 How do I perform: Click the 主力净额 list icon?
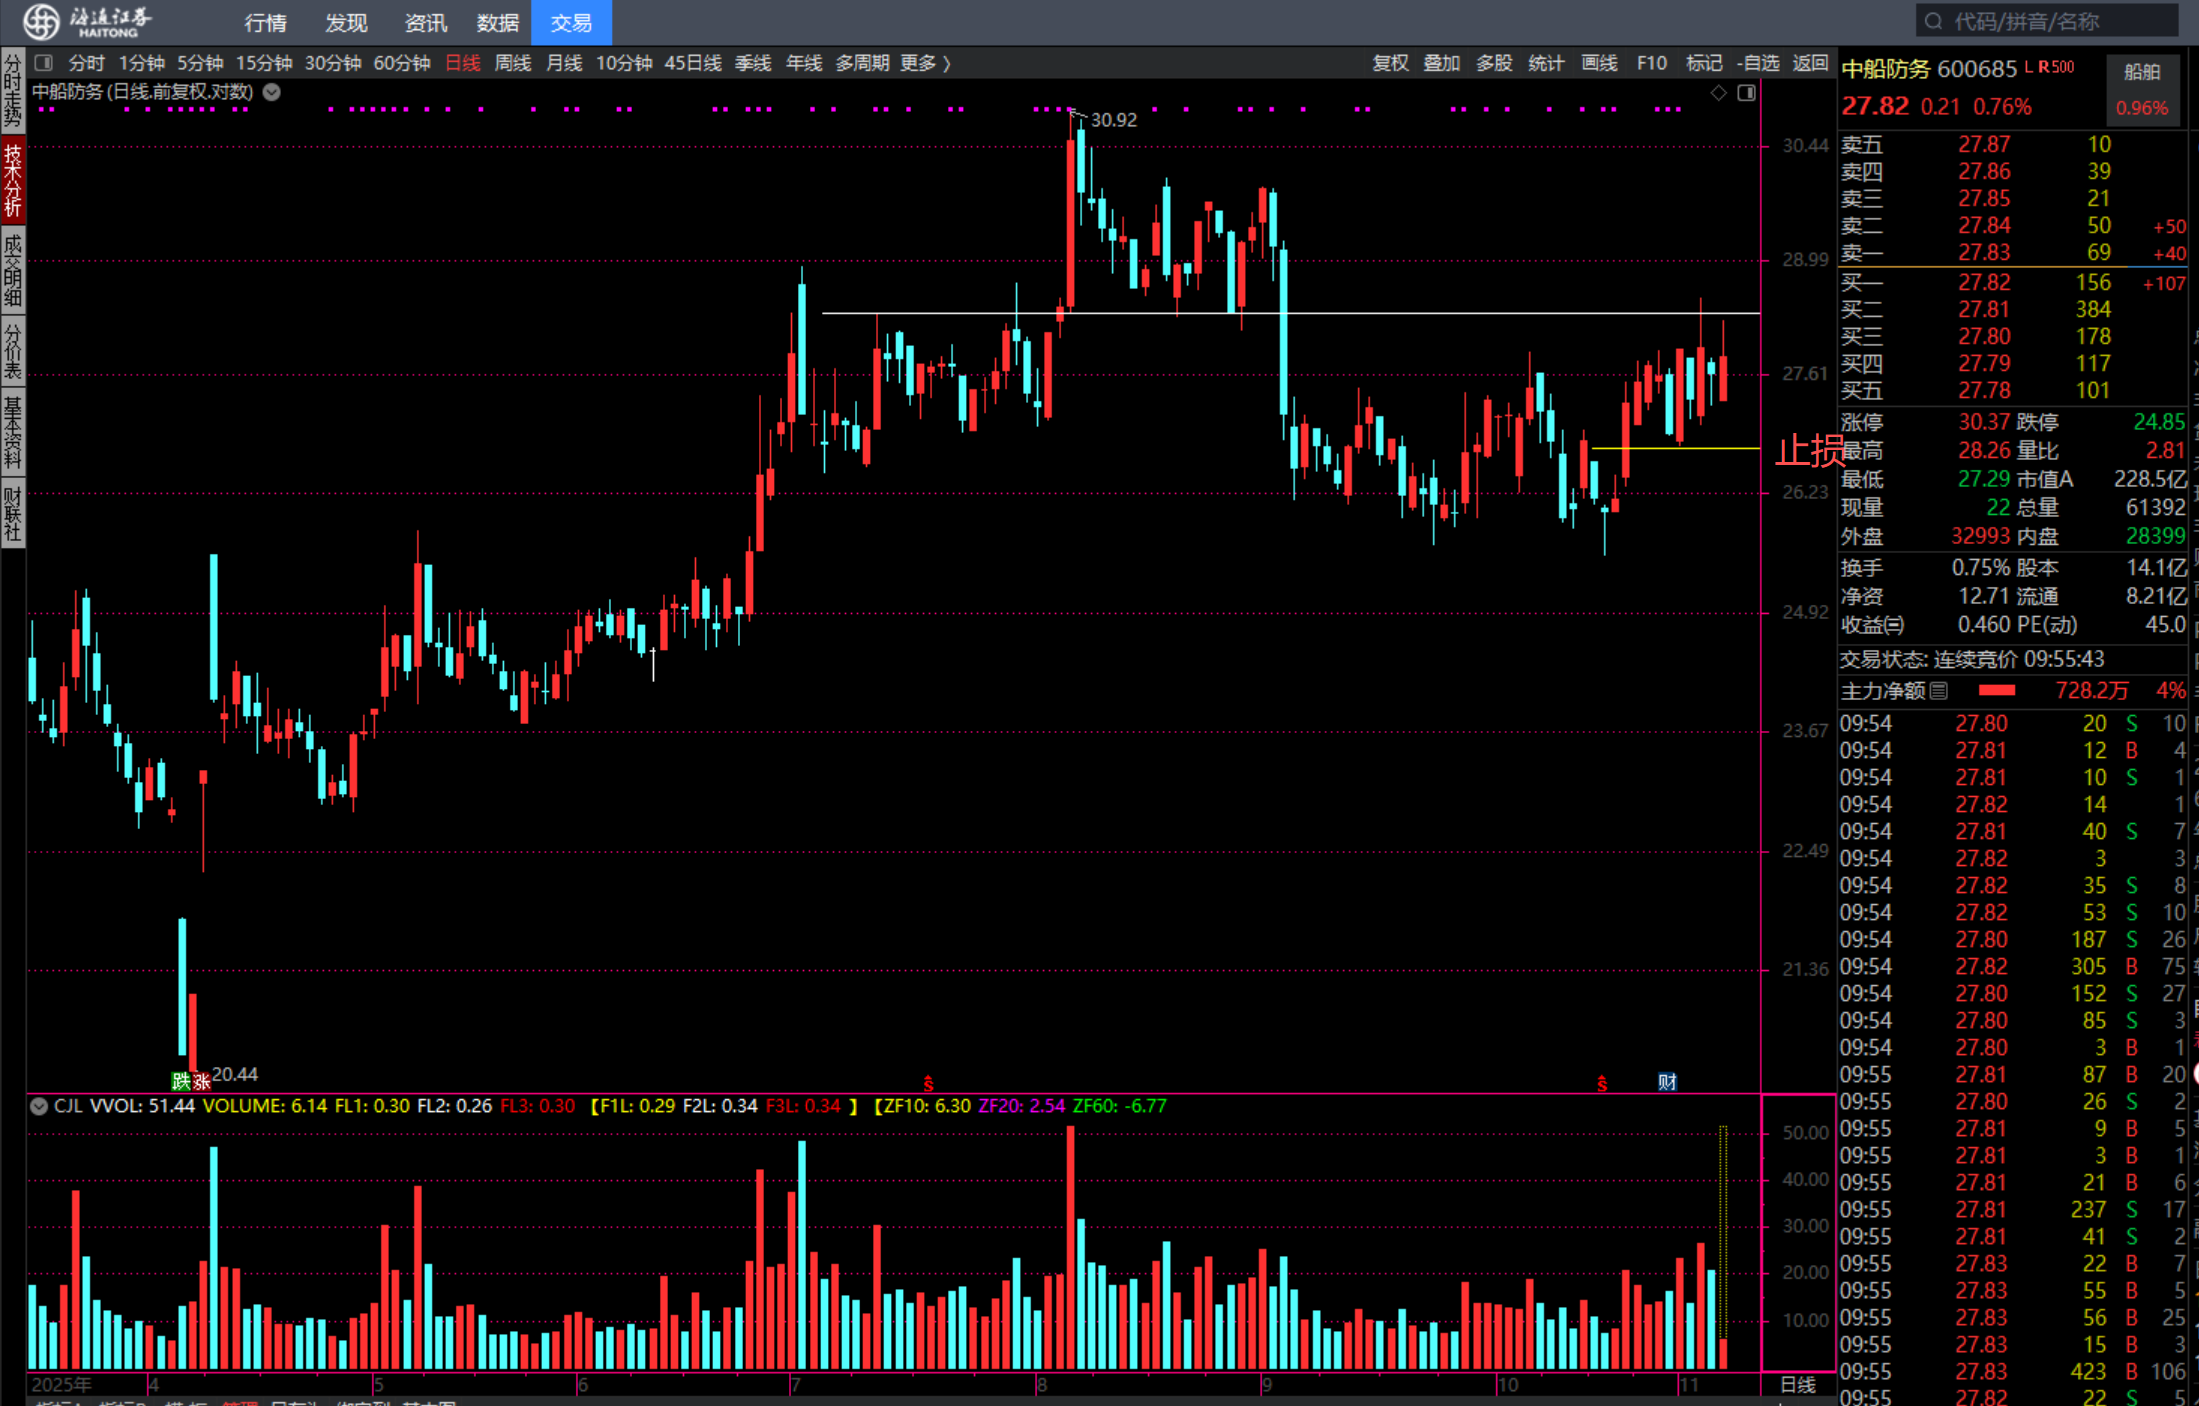tap(1938, 691)
